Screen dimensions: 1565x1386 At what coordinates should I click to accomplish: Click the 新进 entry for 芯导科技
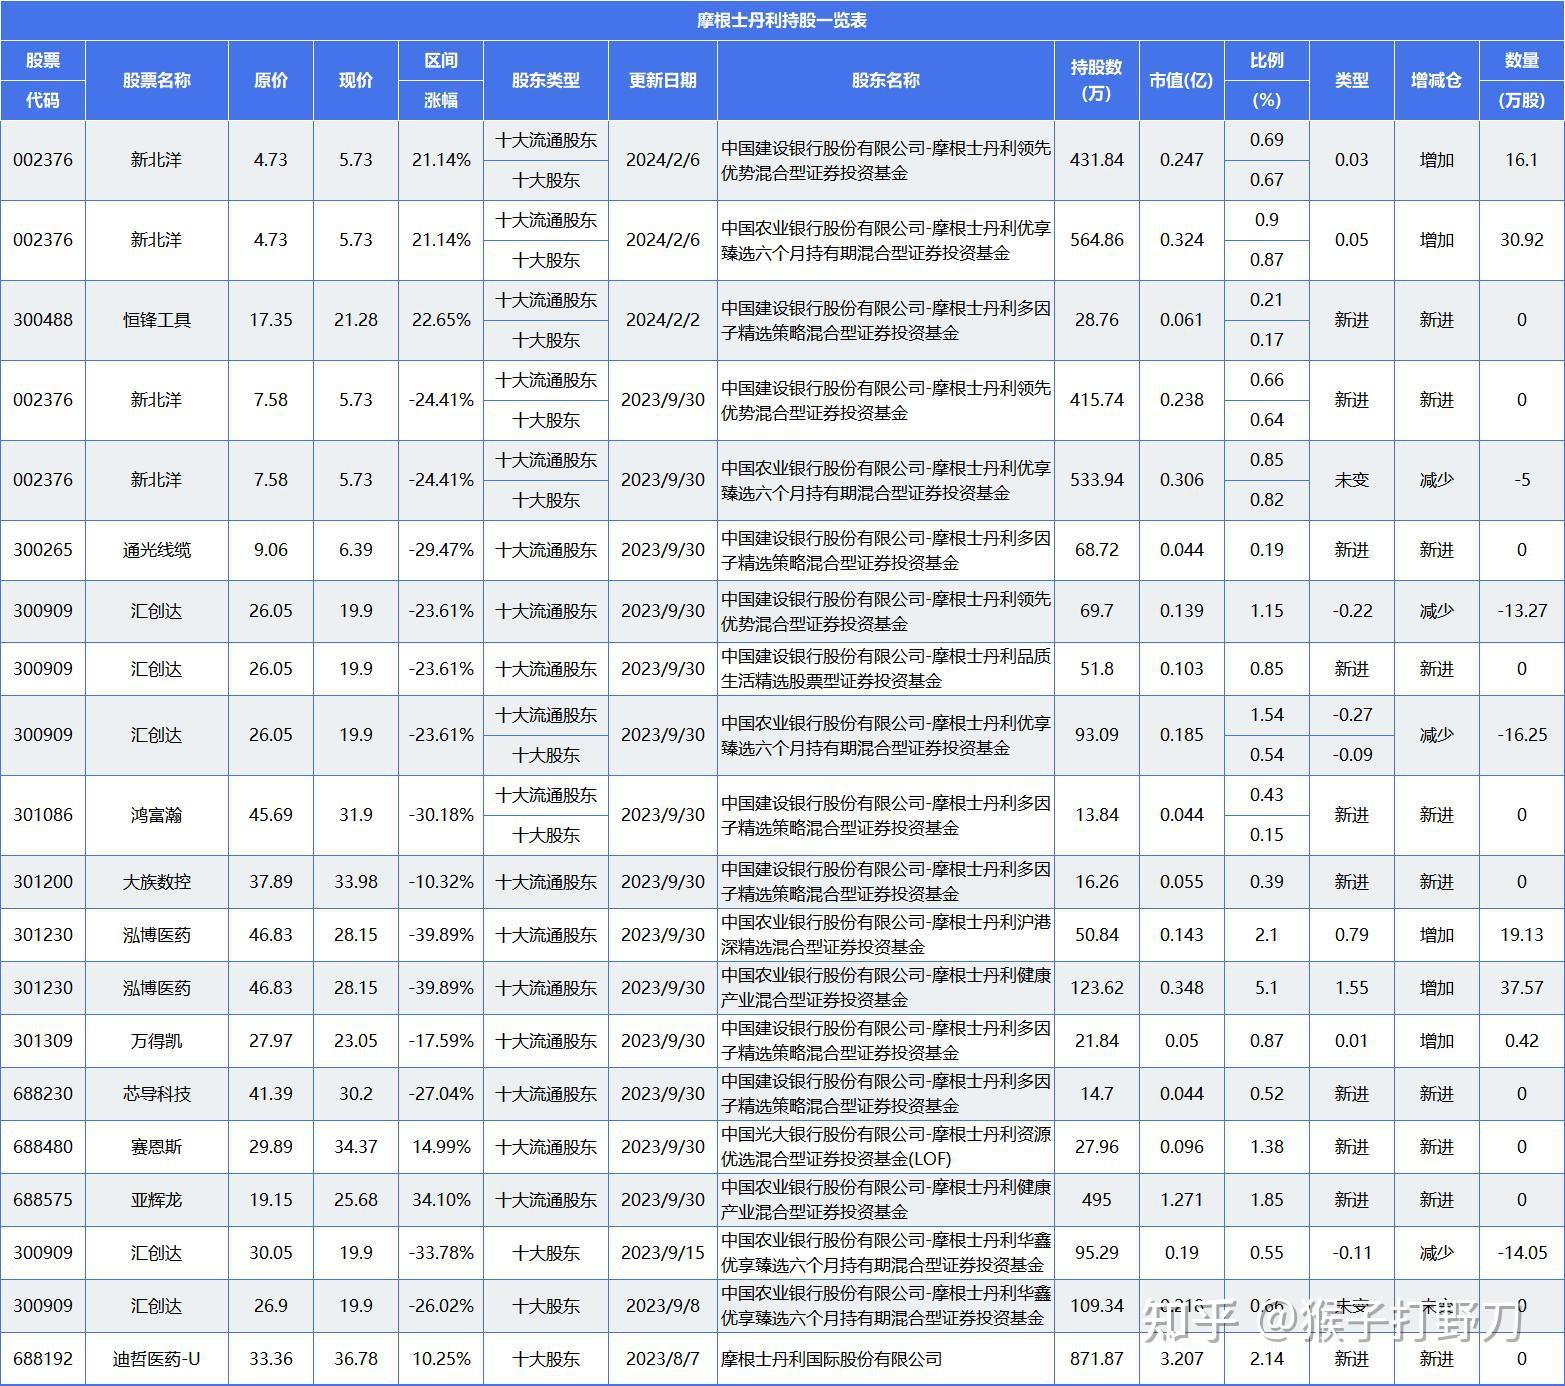[1352, 1093]
